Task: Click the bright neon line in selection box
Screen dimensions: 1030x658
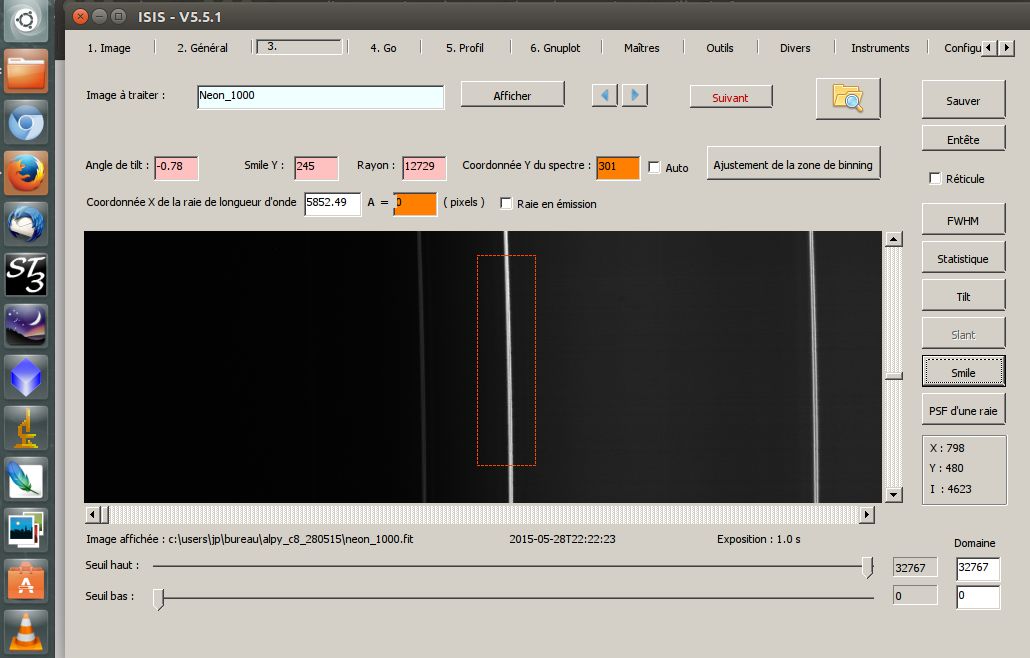Action: coord(508,360)
